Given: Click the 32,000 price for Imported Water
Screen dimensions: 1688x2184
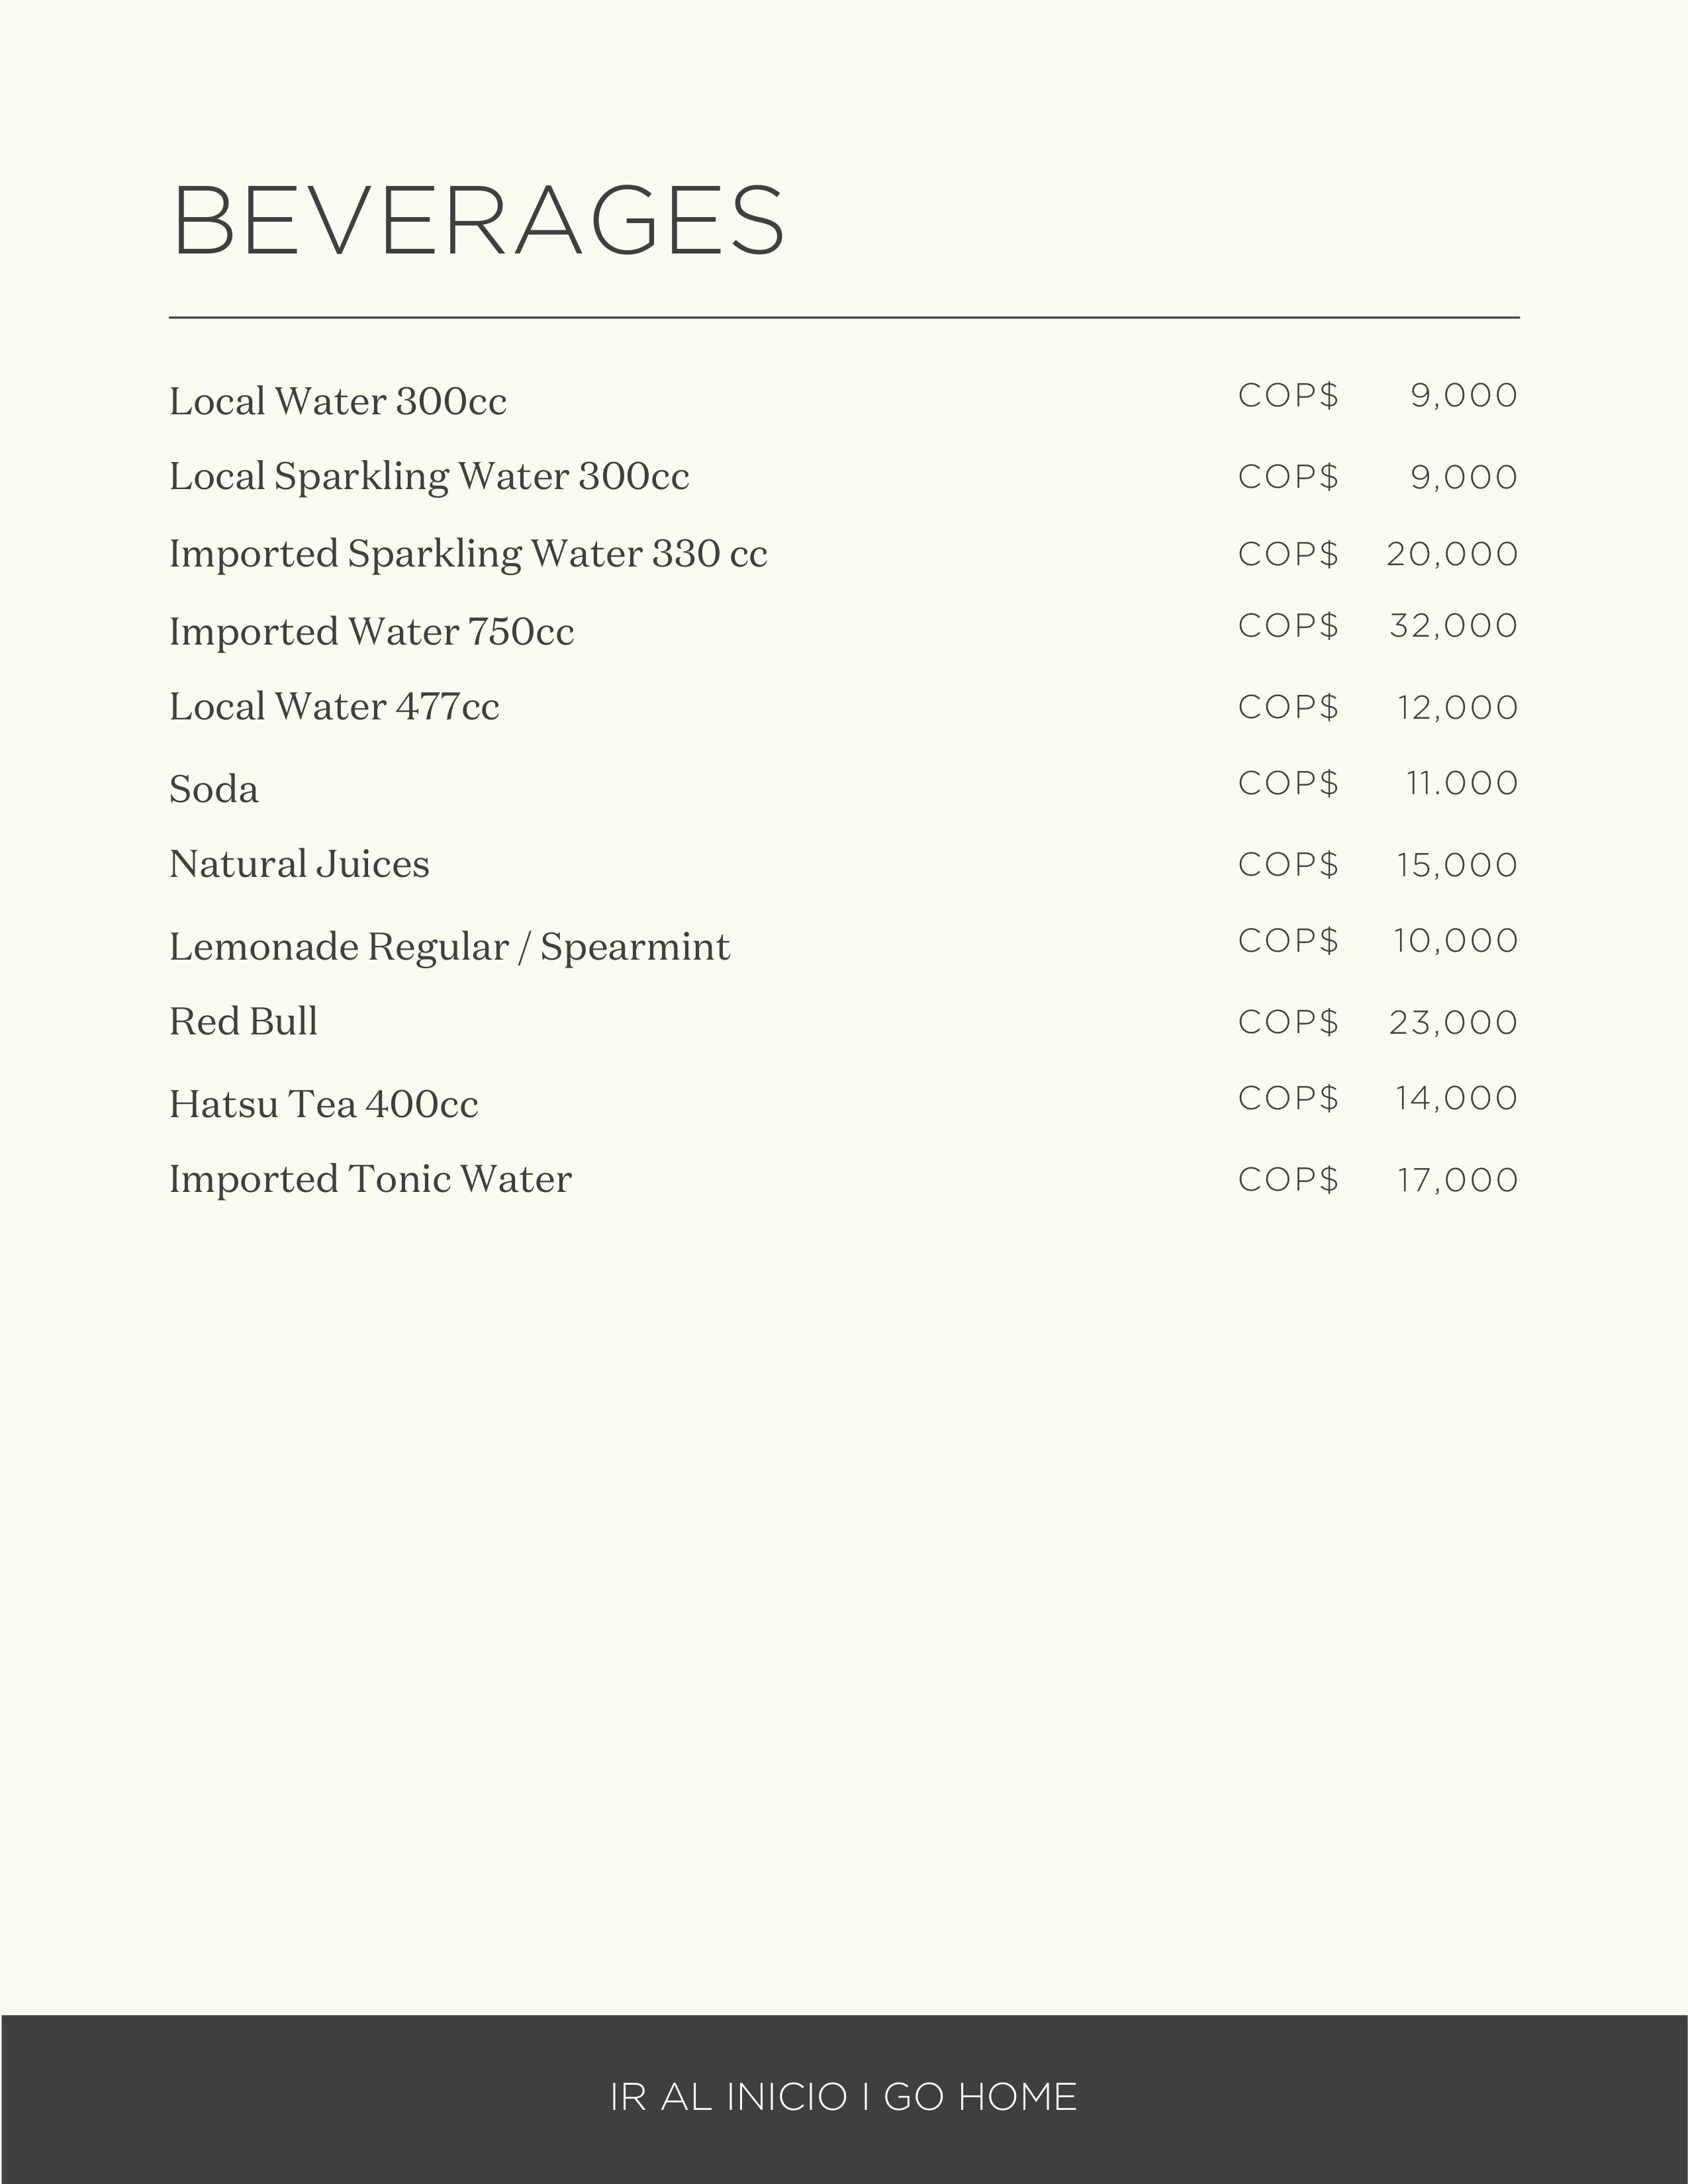Looking at the screenshot, I should coord(1453,626).
